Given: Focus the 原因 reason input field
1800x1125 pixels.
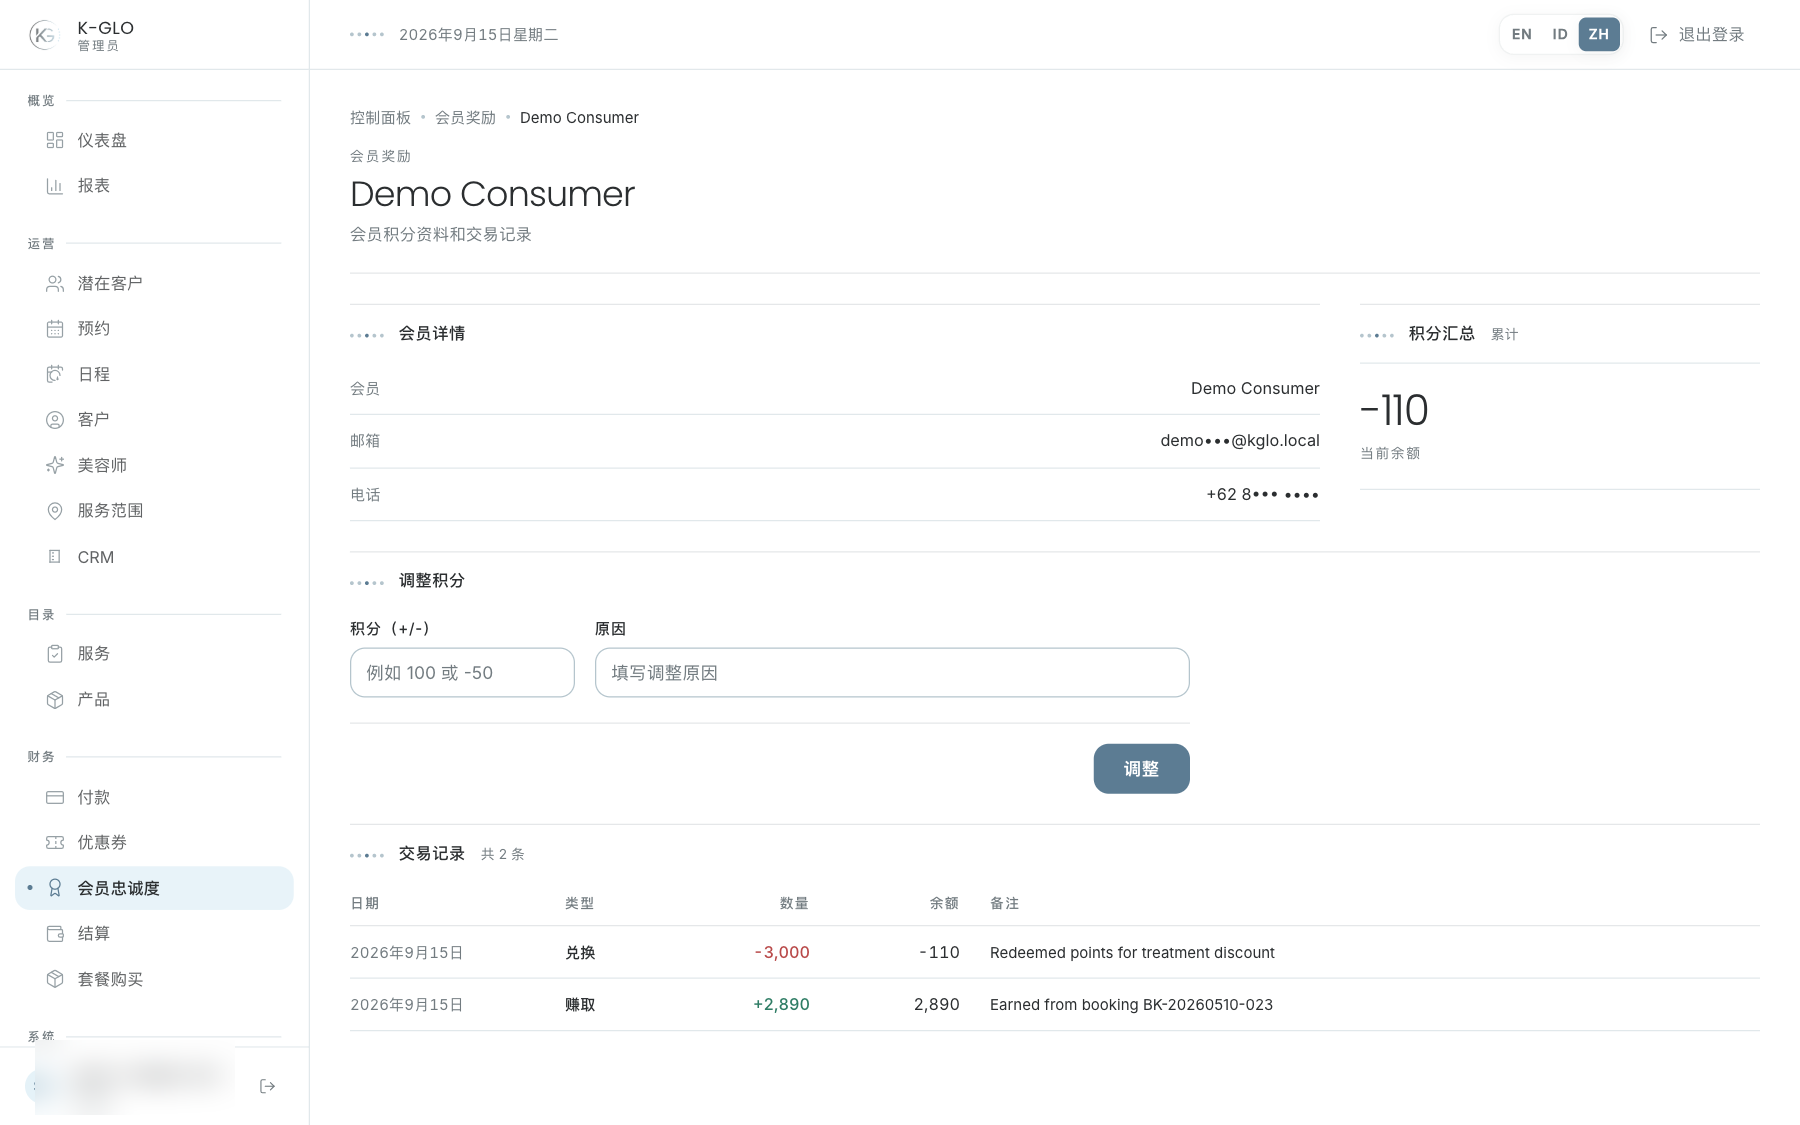Looking at the screenshot, I should click(892, 673).
